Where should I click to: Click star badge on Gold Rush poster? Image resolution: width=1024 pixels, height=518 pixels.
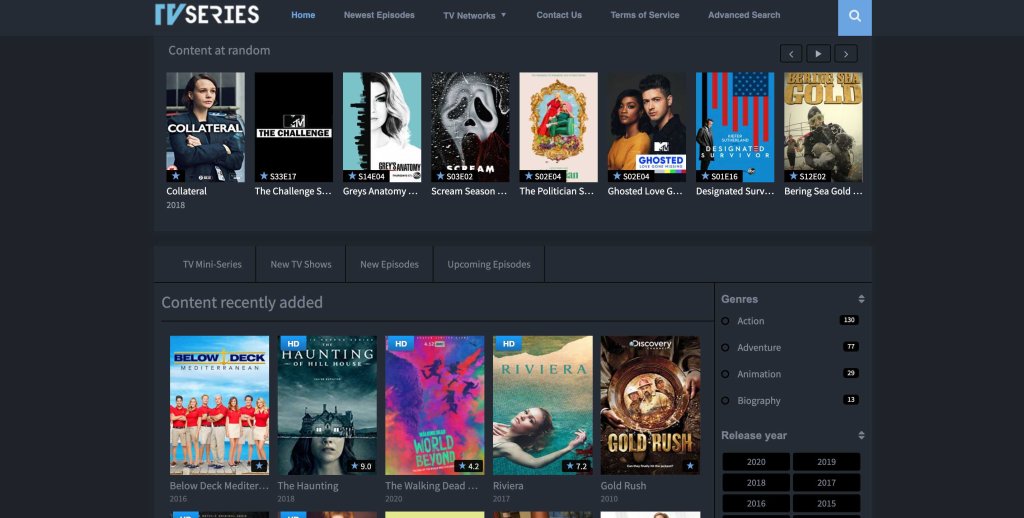click(690, 466)
